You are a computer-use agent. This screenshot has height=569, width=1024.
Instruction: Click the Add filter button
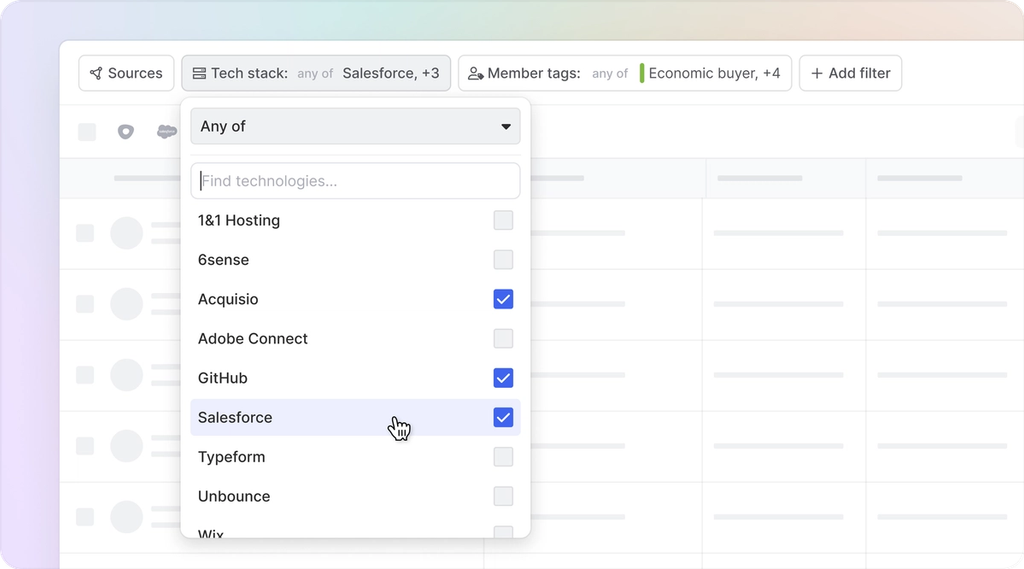click(850, 73)
